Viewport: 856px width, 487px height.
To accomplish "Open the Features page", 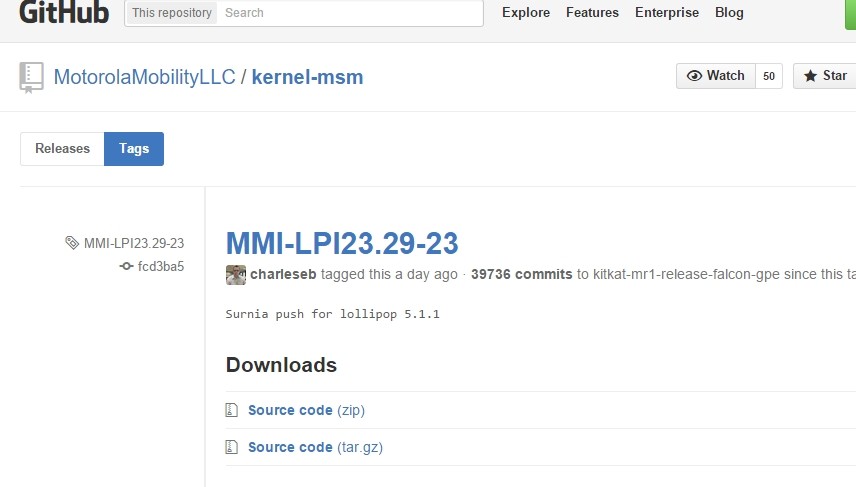I will coord(592,13).
